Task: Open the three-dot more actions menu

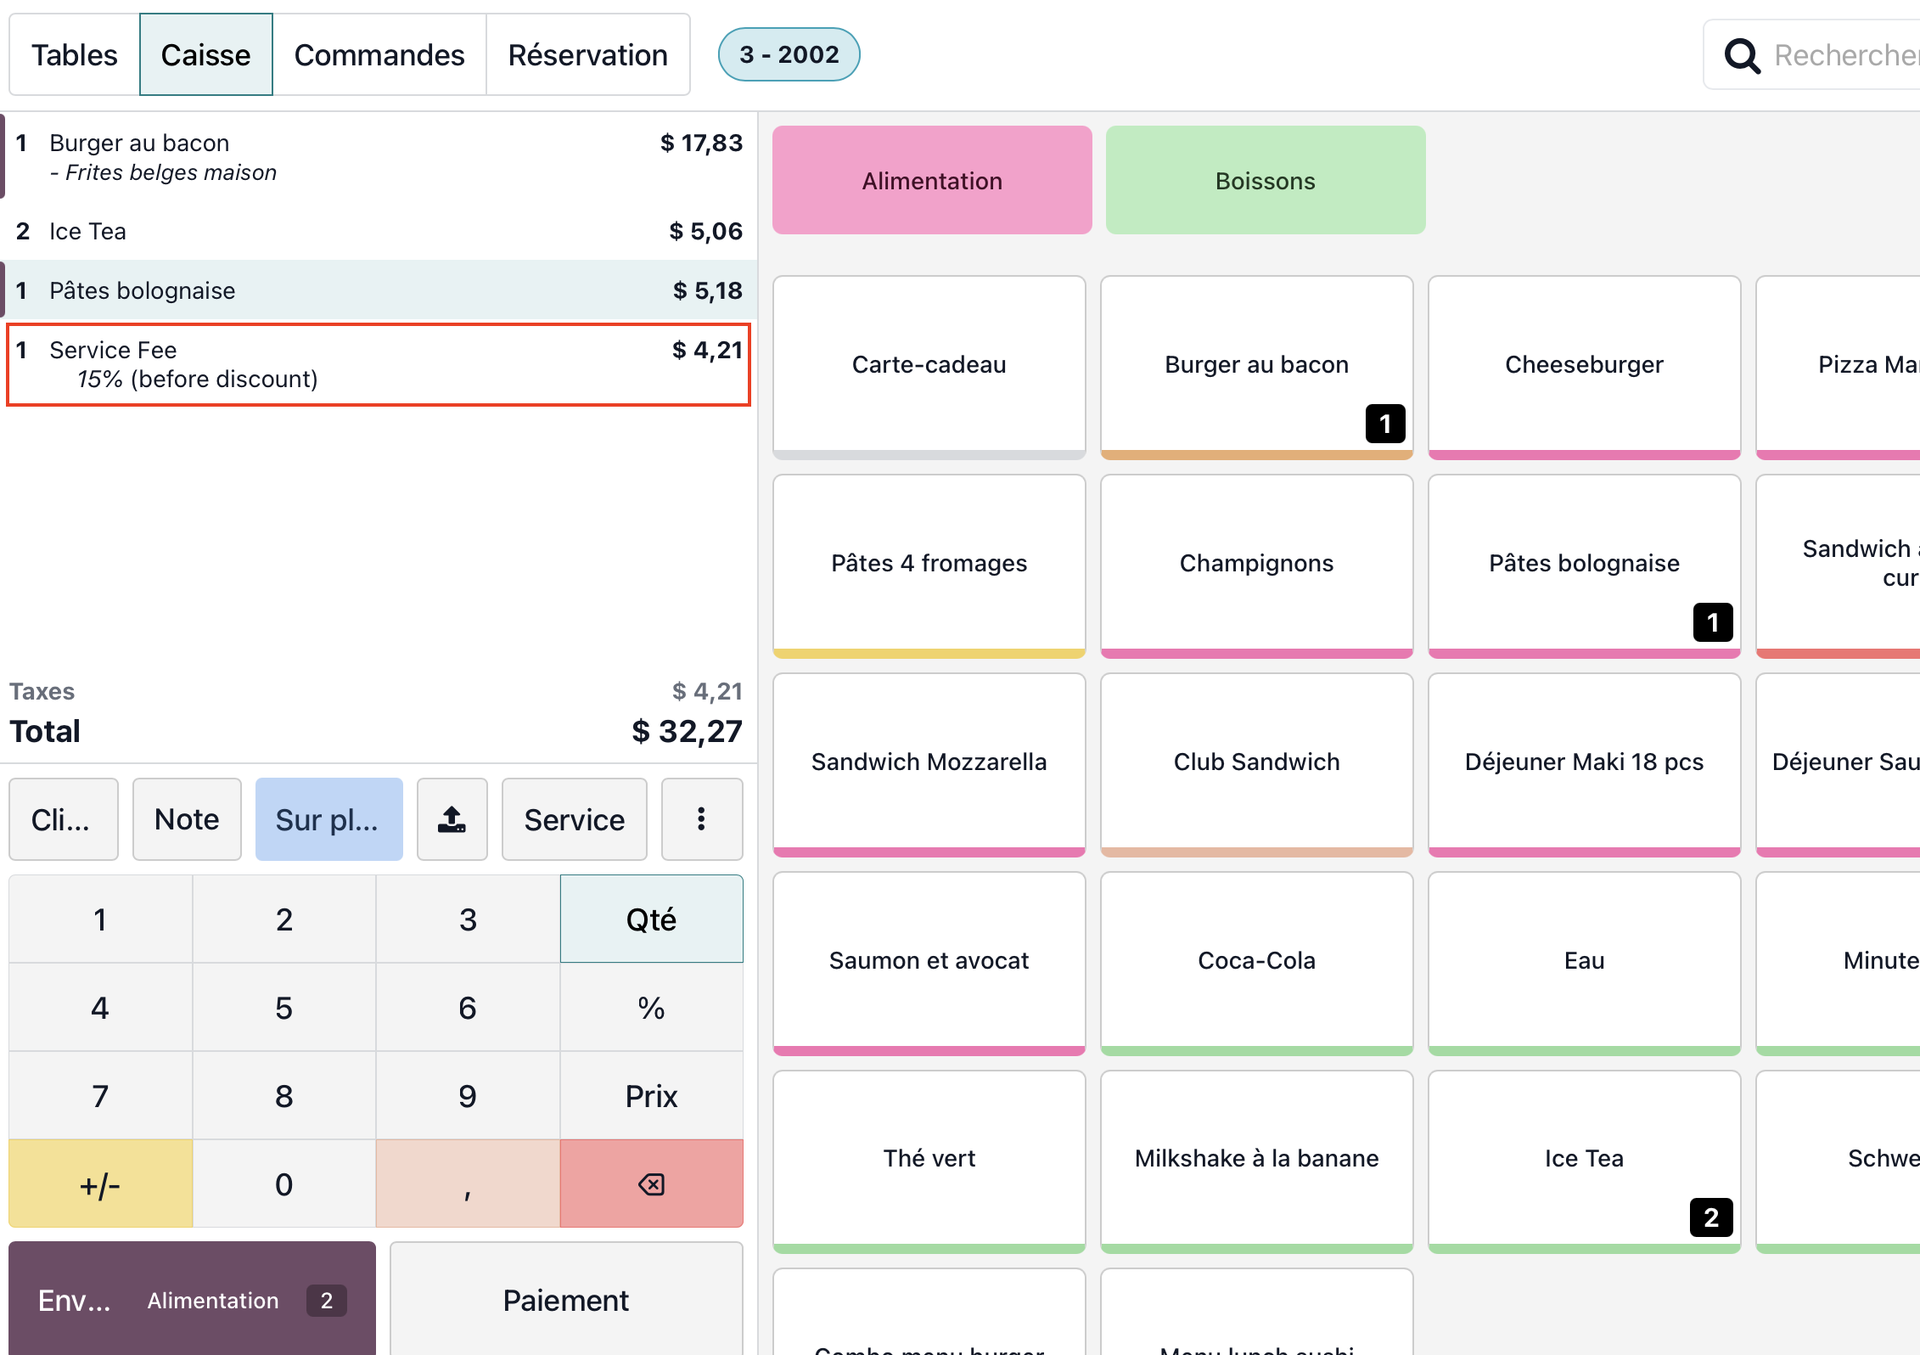Action: pyautogui.click(x=701, y=819)
